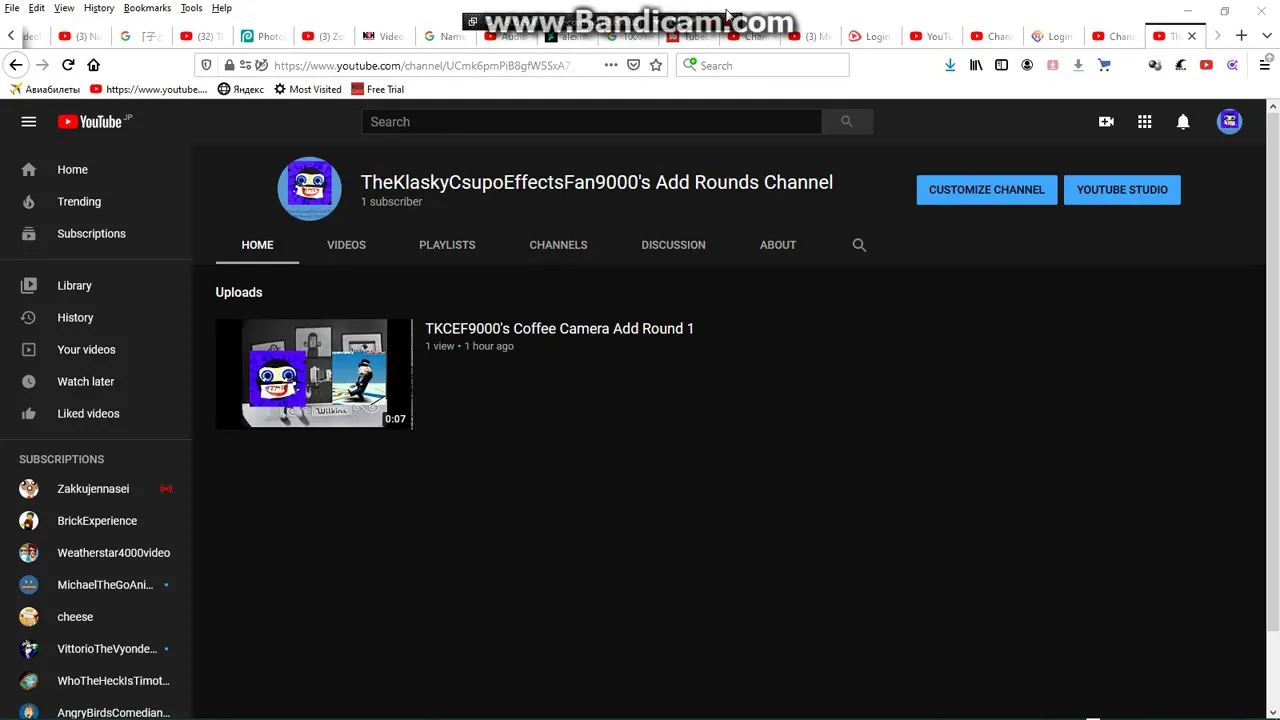Toggle the Firefox sidebar icon
This screenshot has width=1280, height=720.
tap(1001, 65)
